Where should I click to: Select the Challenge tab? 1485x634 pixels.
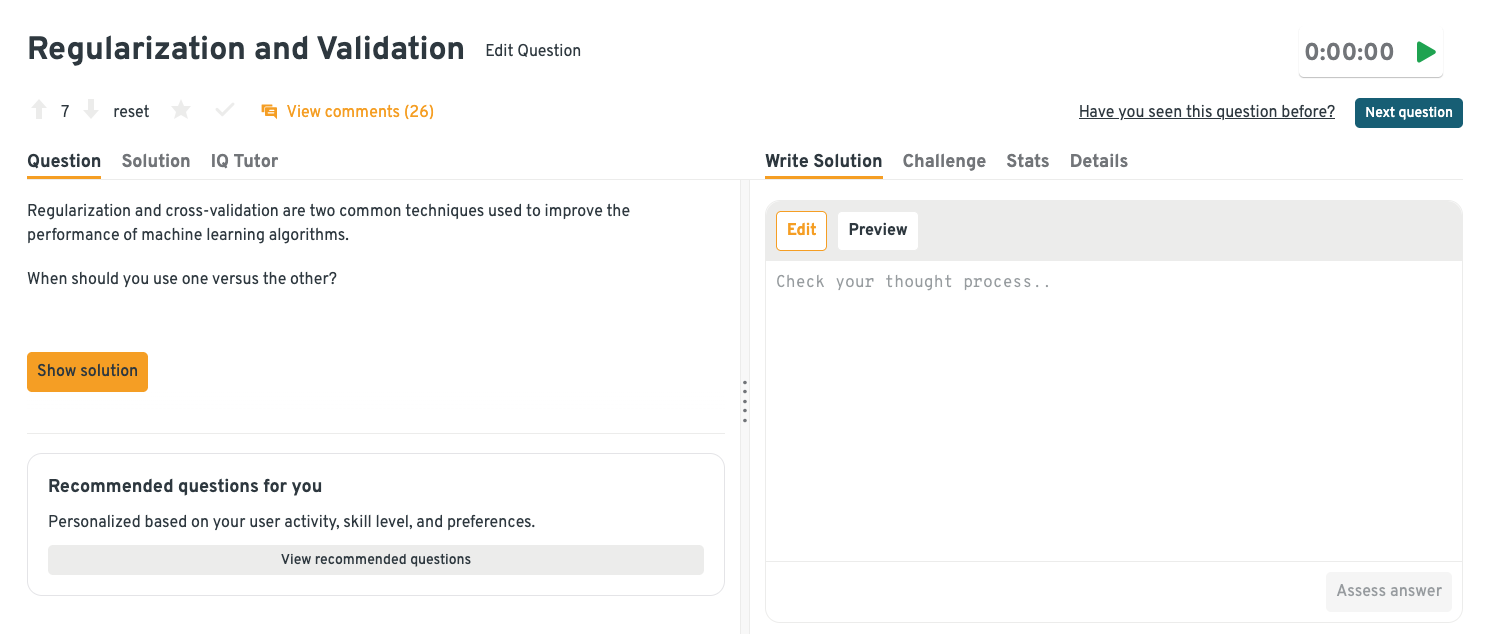point(944,161)
